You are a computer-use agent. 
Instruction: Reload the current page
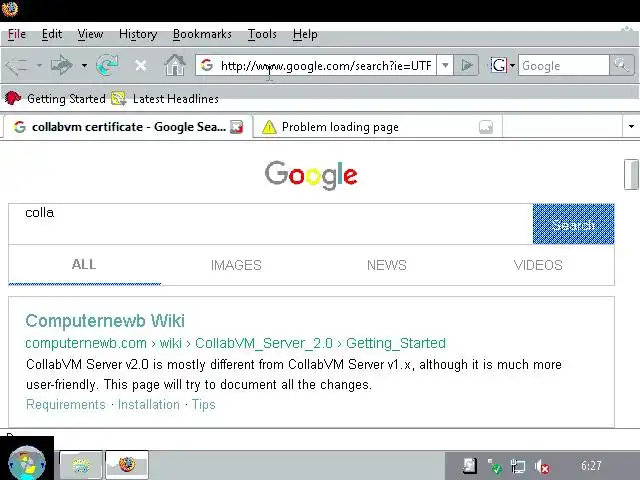(107, 65)
